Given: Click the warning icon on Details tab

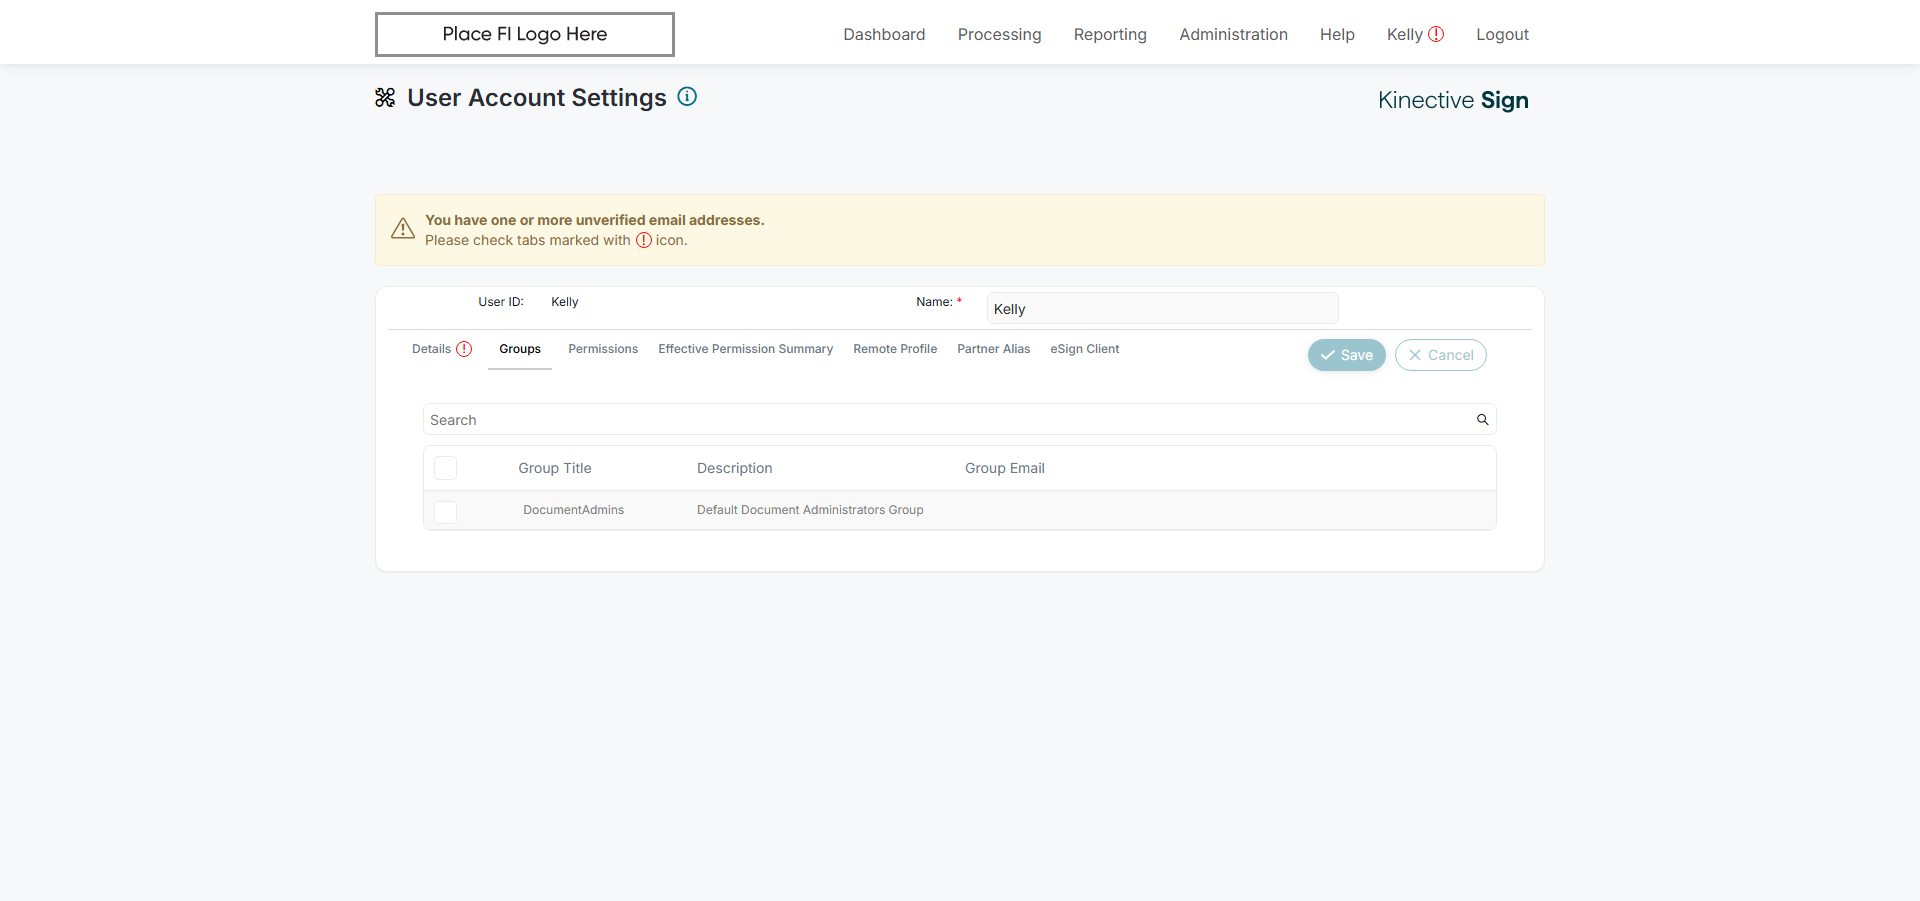Looking at the screenshot, I should point(464,349).
